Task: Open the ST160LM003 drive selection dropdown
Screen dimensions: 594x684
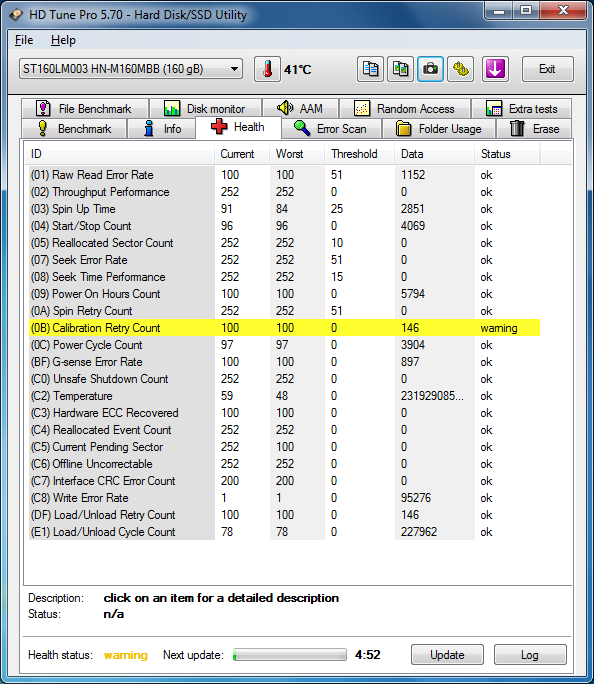Action: pyautogui.click(x=131, y=69)
